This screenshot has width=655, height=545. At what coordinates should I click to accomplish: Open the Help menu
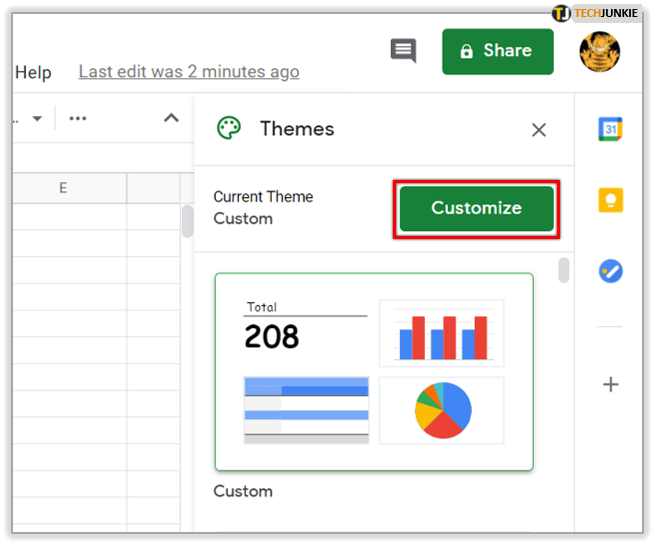[x=33, y=72]
